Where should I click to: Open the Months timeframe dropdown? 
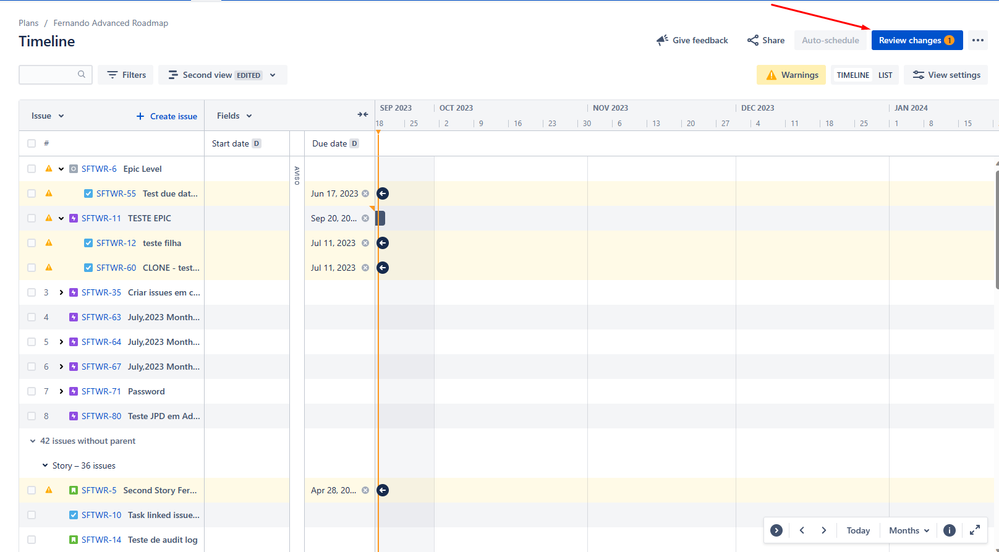coord(909,530)
